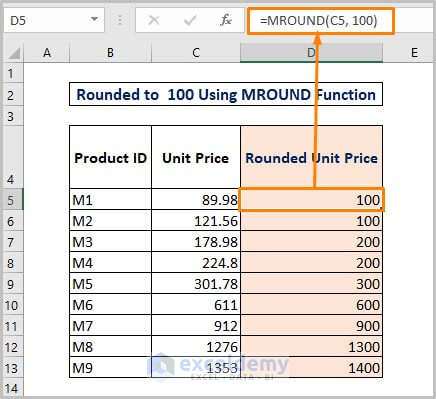The height and width of the screenshot is (399, 436).
Task: Click the Enter checkmark formula bar icon
Action: coord(190,20)
